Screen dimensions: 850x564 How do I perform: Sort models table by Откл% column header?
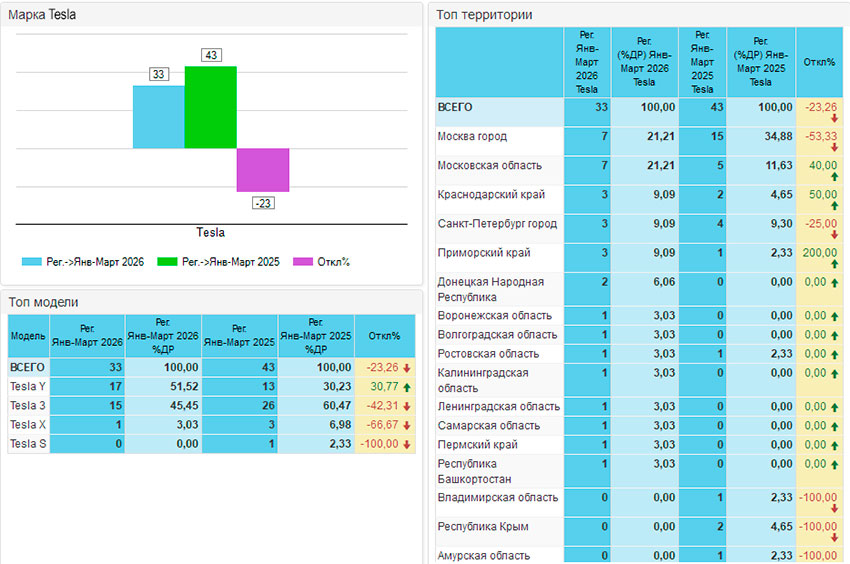coord(384,337)
